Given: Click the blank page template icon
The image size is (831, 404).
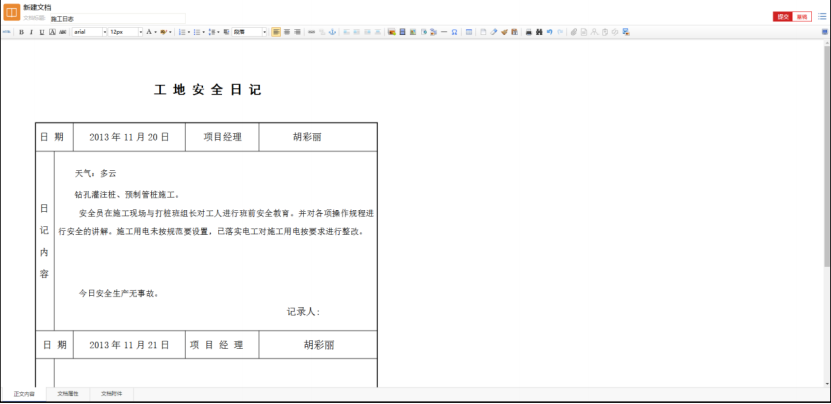Looking at the screenshot, I should pyautogui.click(x=483, y=32).
